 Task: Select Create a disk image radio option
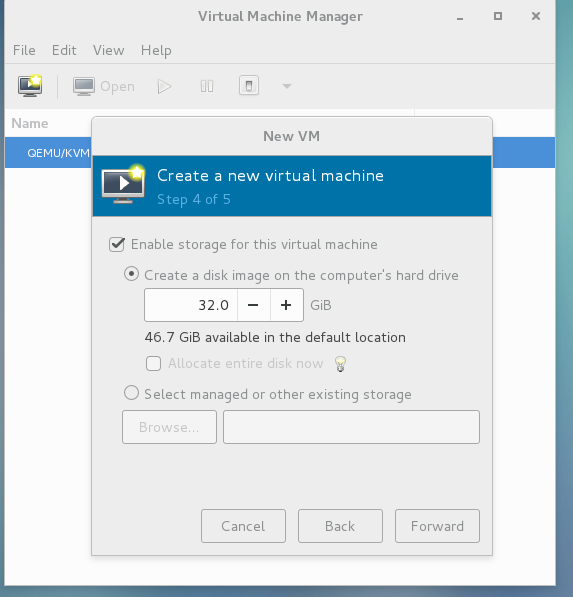pyautogui.click(x=131, y=274)
